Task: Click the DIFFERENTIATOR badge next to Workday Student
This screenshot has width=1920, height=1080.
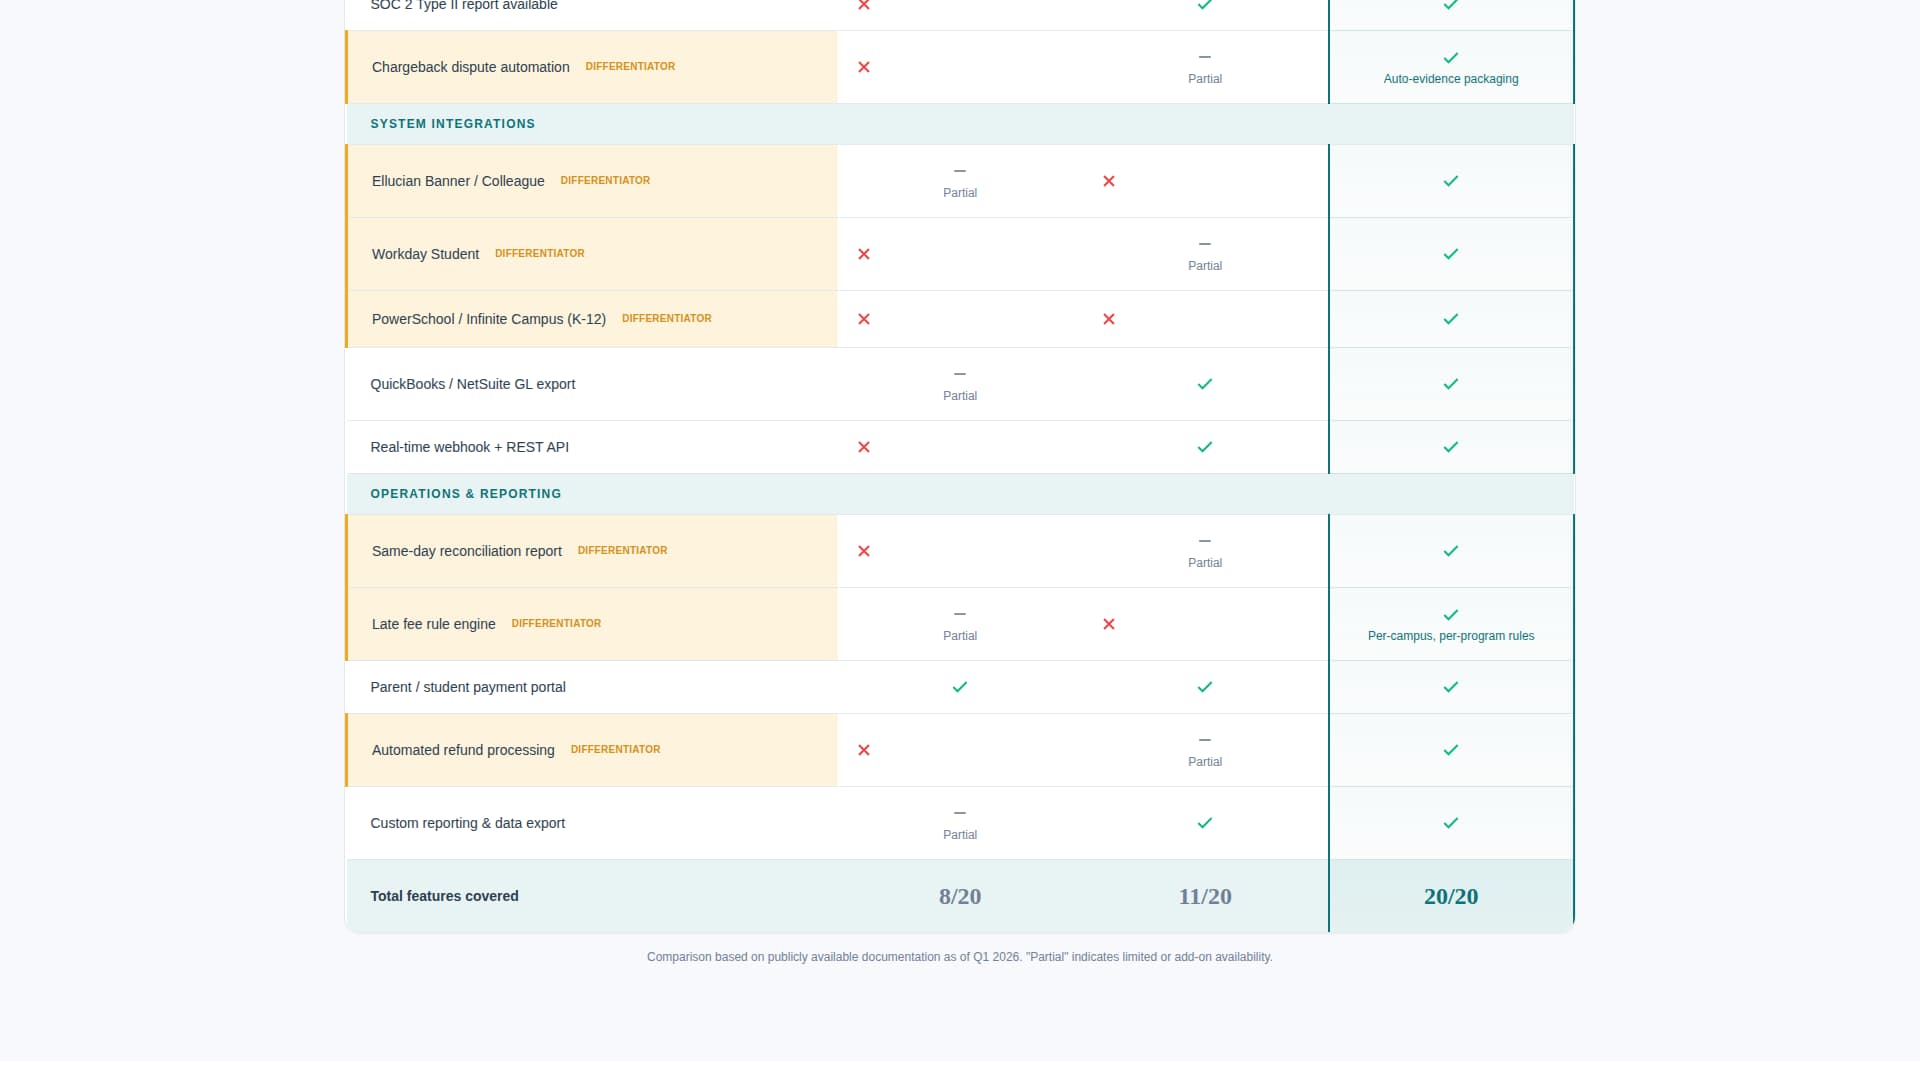Action: [x=540, y=254]
